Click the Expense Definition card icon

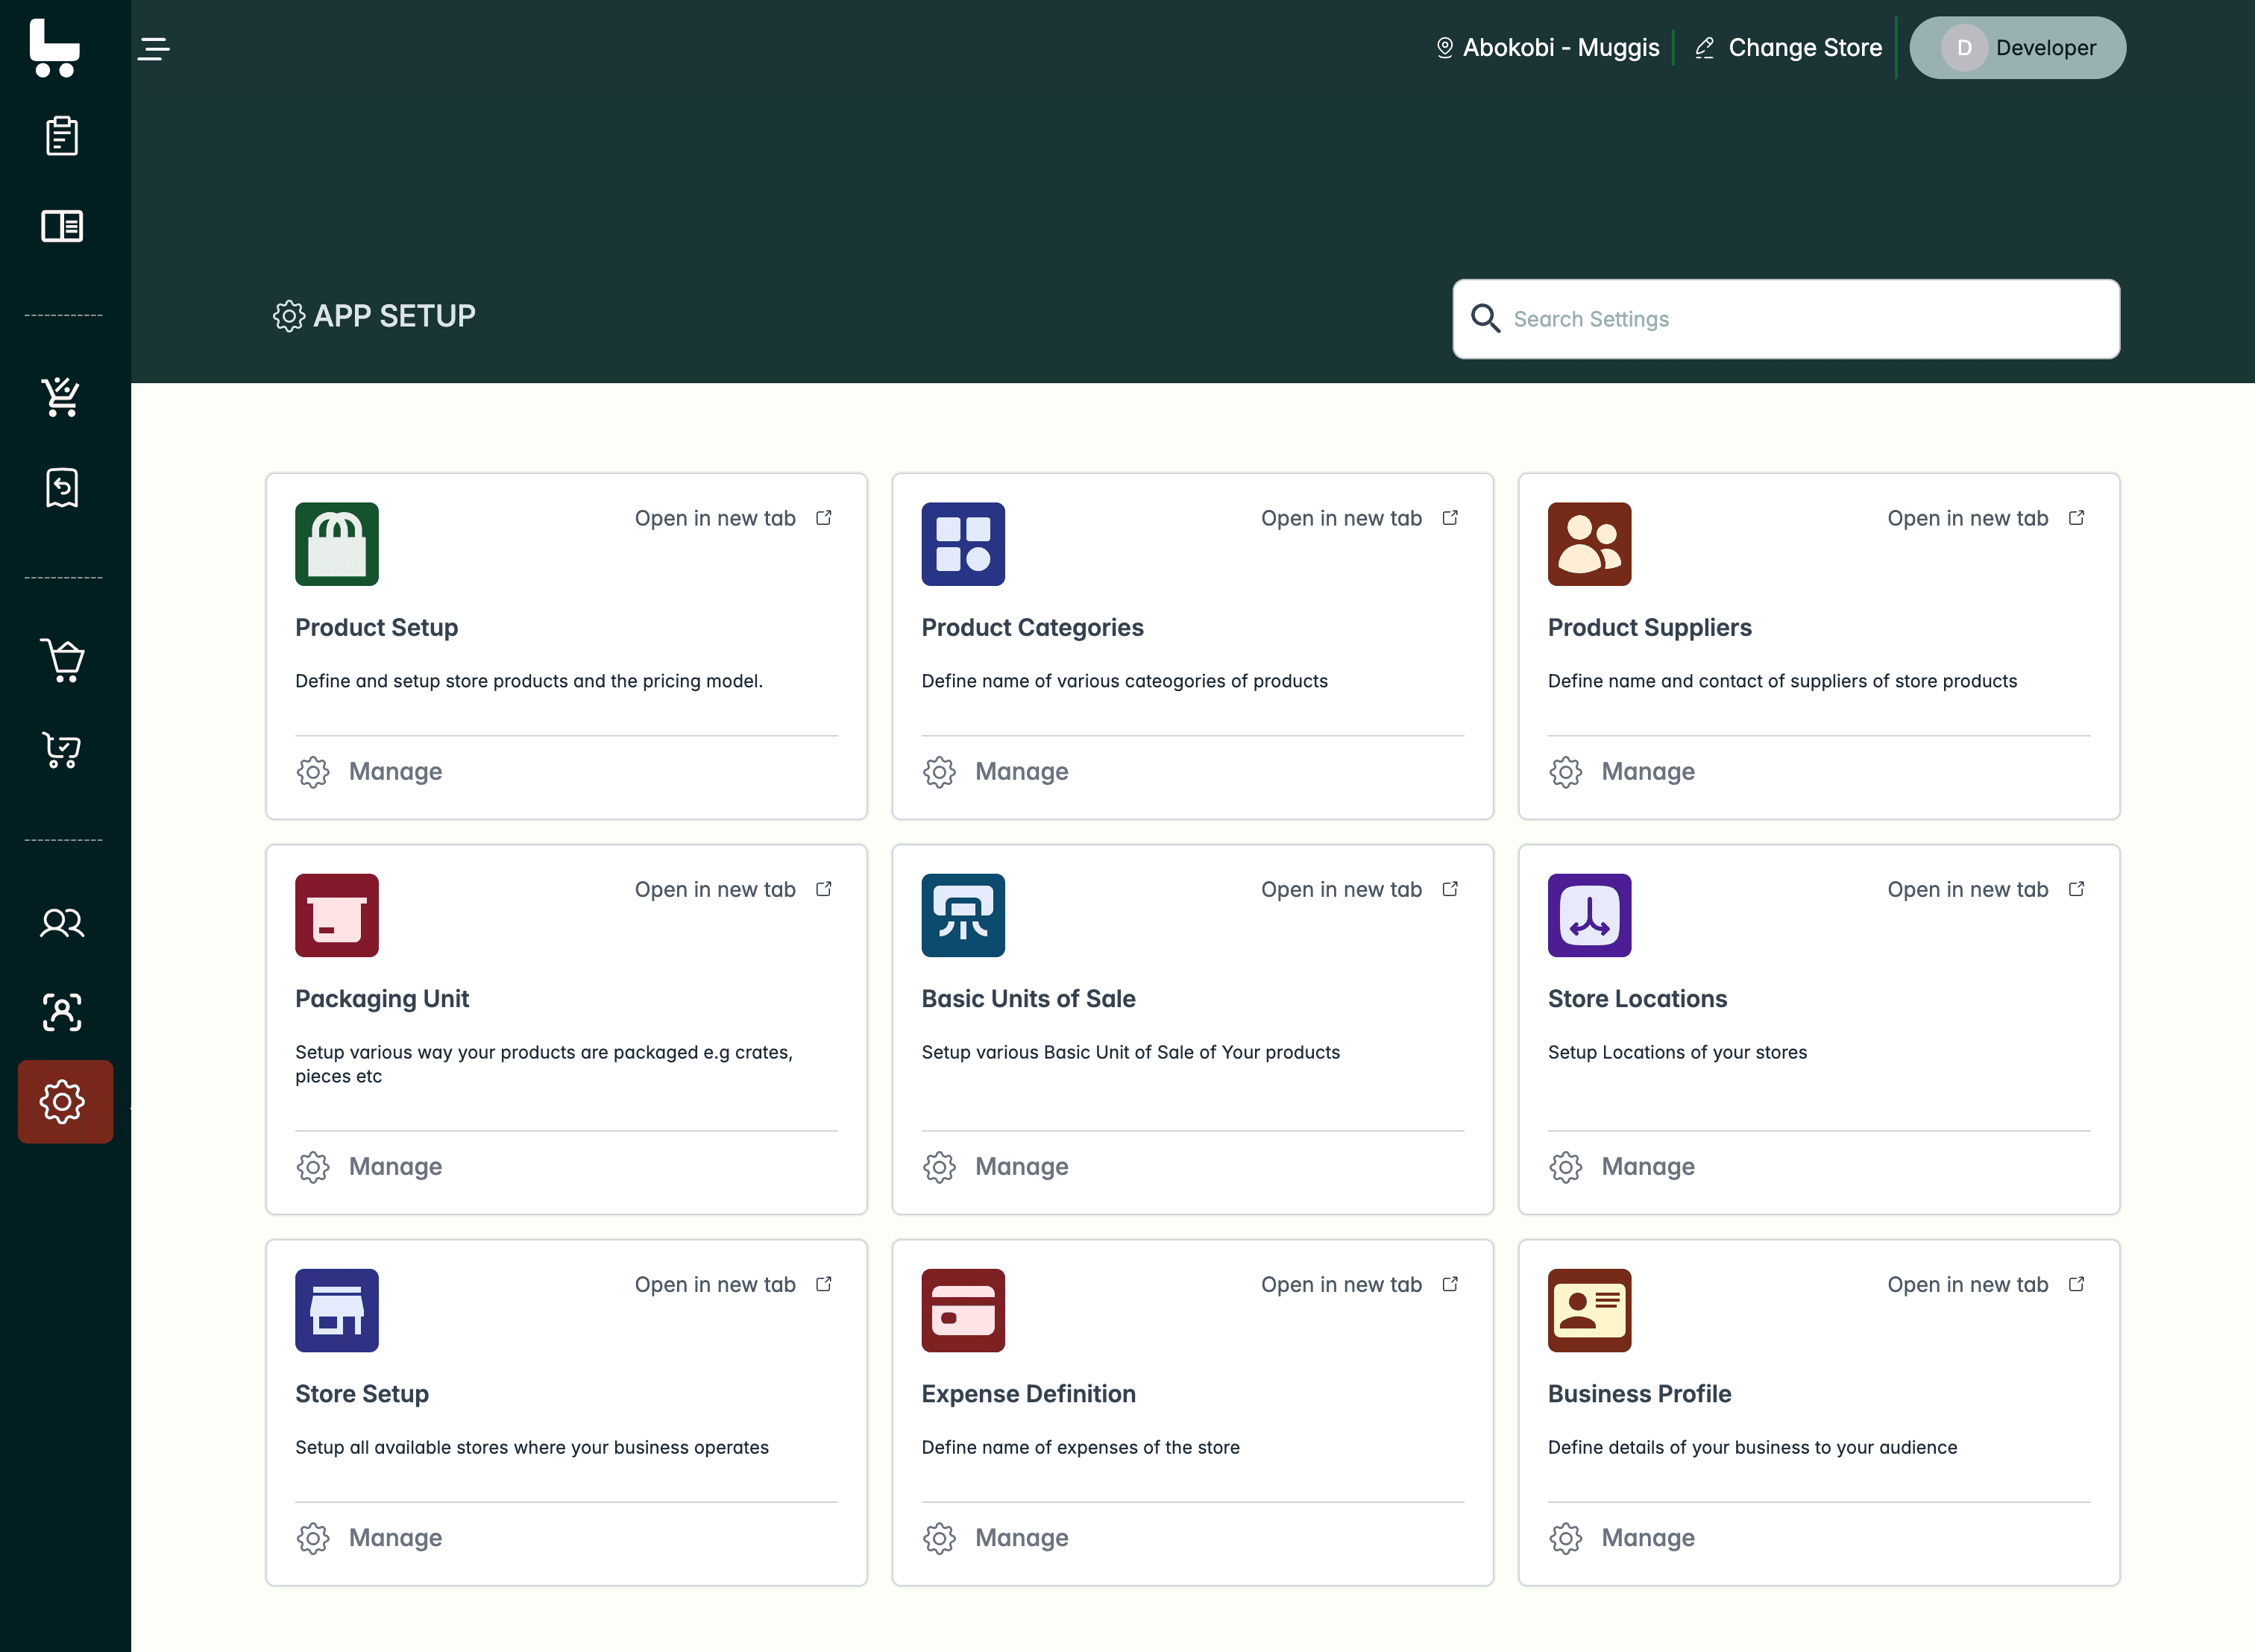963,1310
